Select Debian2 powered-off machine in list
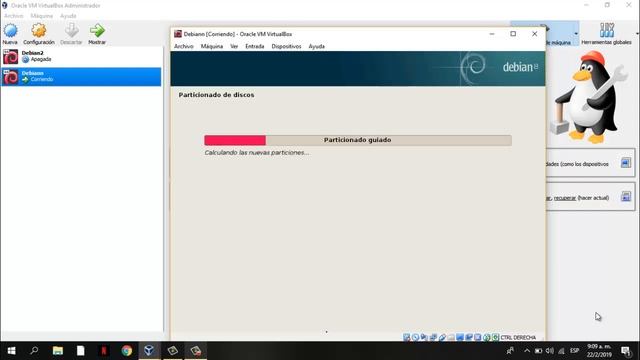The height and width of the screenshot is (360, 640). click(x=81, y=56)
